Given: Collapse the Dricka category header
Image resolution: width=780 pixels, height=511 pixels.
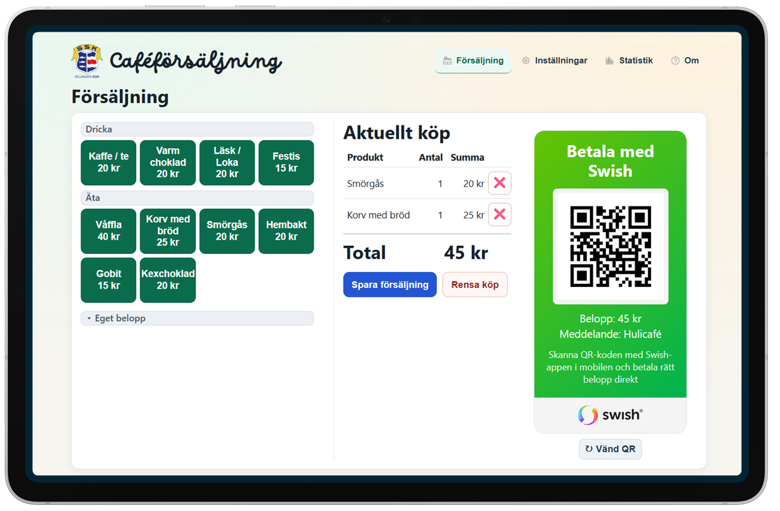Looking at the screenshot, I should [197, 129].
